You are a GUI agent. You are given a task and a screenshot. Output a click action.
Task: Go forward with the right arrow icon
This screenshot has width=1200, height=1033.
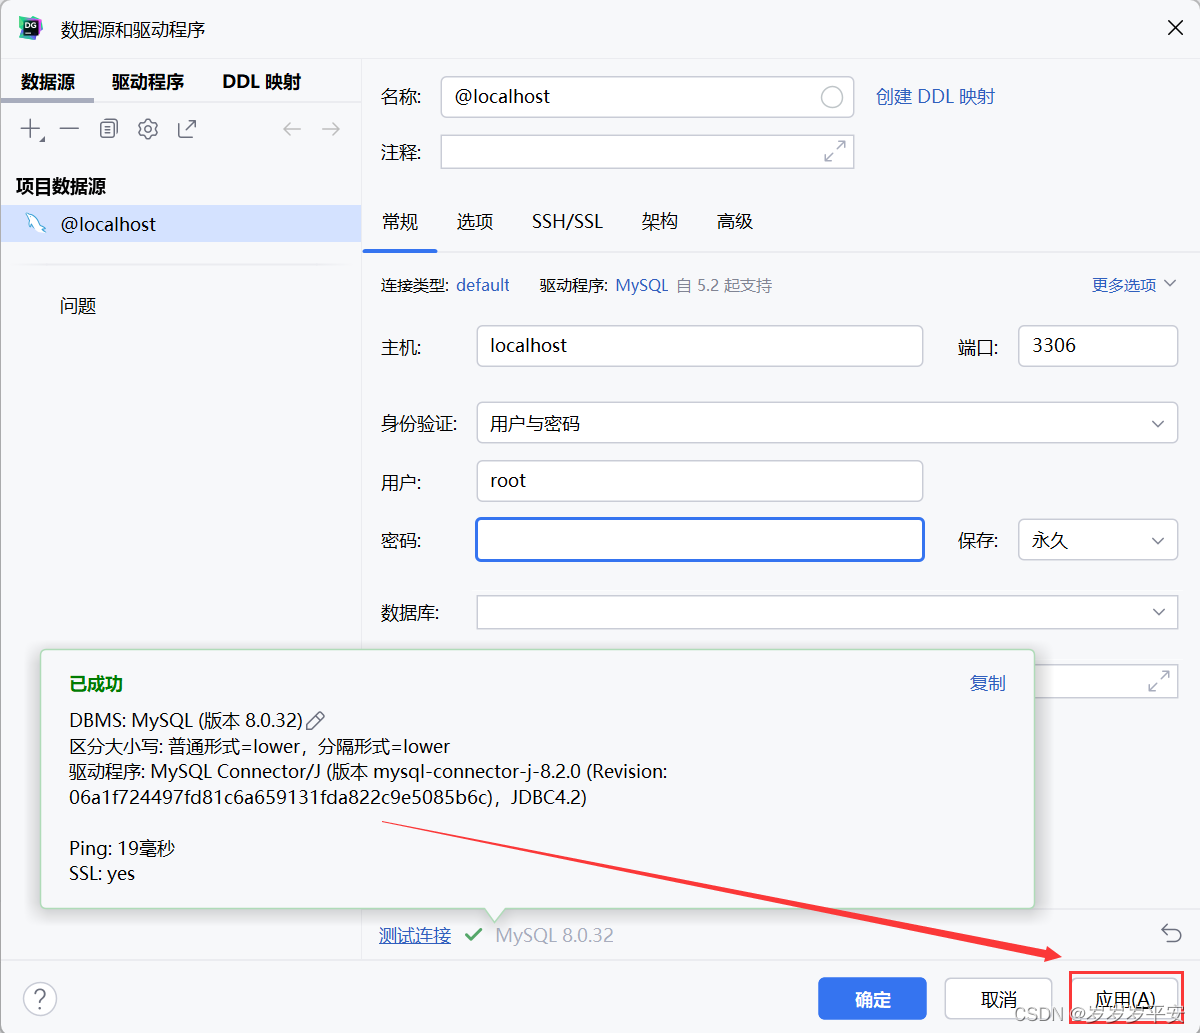[x=331, y=129]
